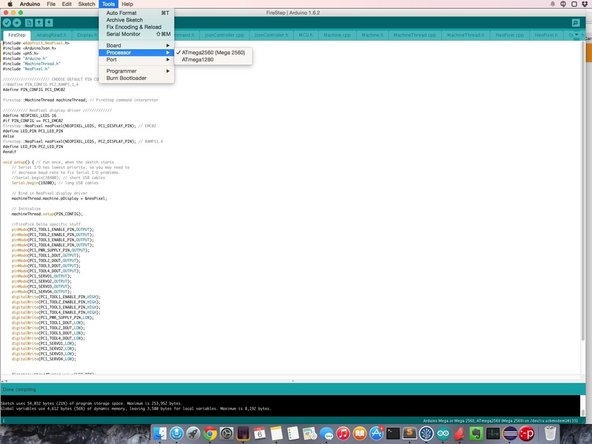Switch to the Machine.h tab
The height and width of the screenshot is (444, 592).
(372, 35)
